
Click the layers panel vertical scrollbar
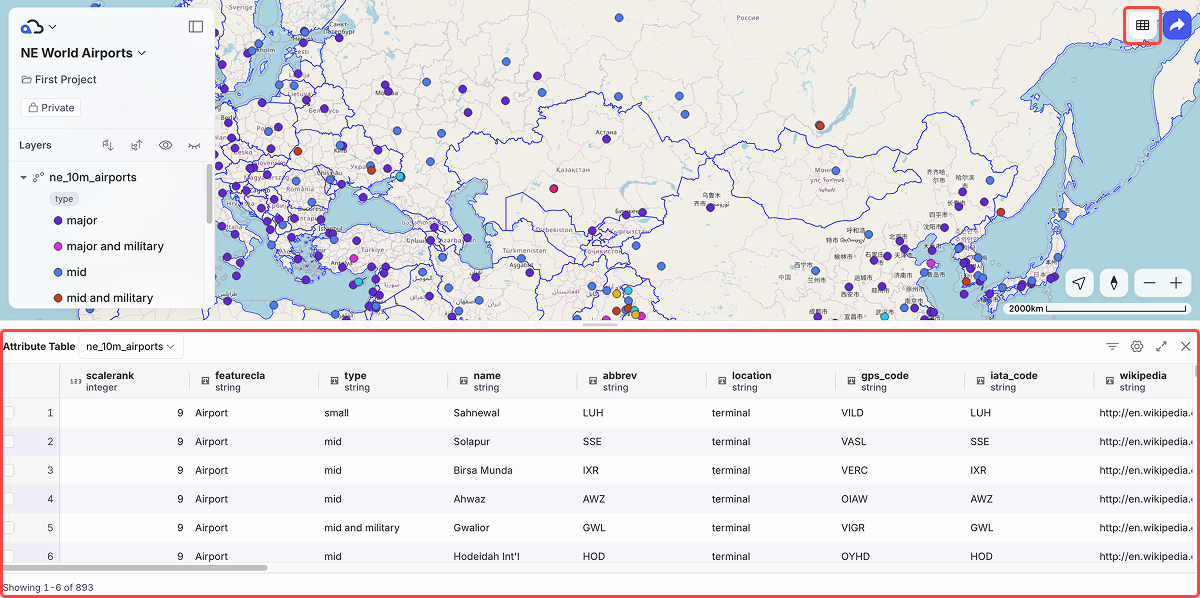pos(209,193)
